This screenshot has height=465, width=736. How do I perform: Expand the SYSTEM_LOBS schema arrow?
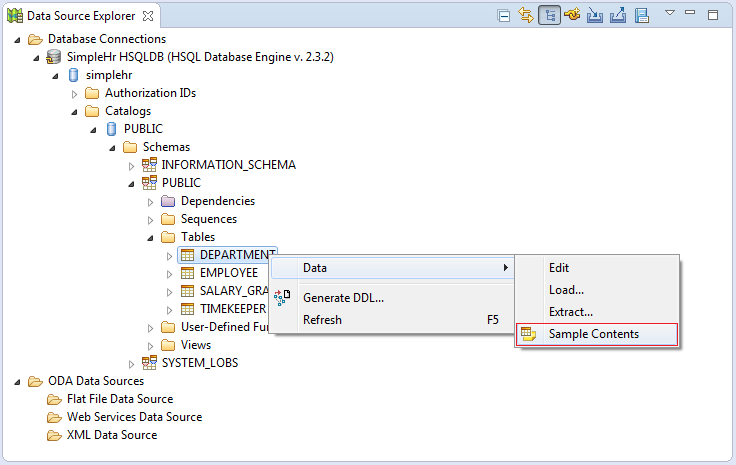(131, 364)
